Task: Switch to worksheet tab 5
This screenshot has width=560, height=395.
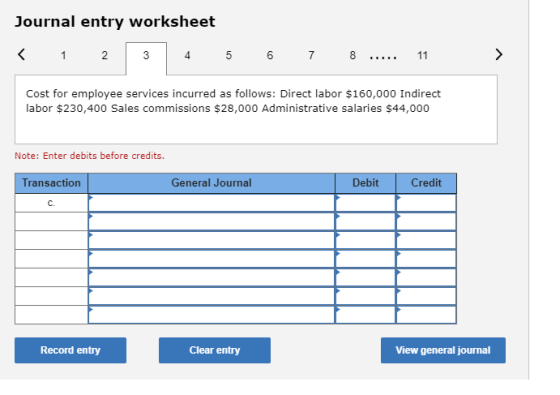Action: (229, 55)
